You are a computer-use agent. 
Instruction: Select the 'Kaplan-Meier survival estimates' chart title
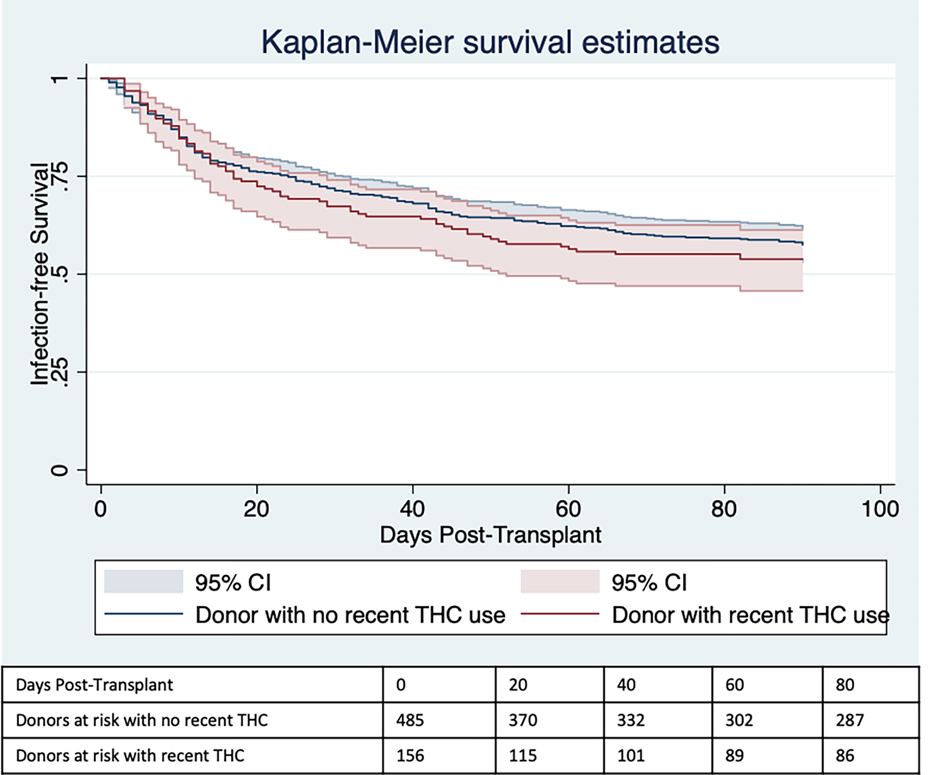pyautogui.click(x=491, y=43)
